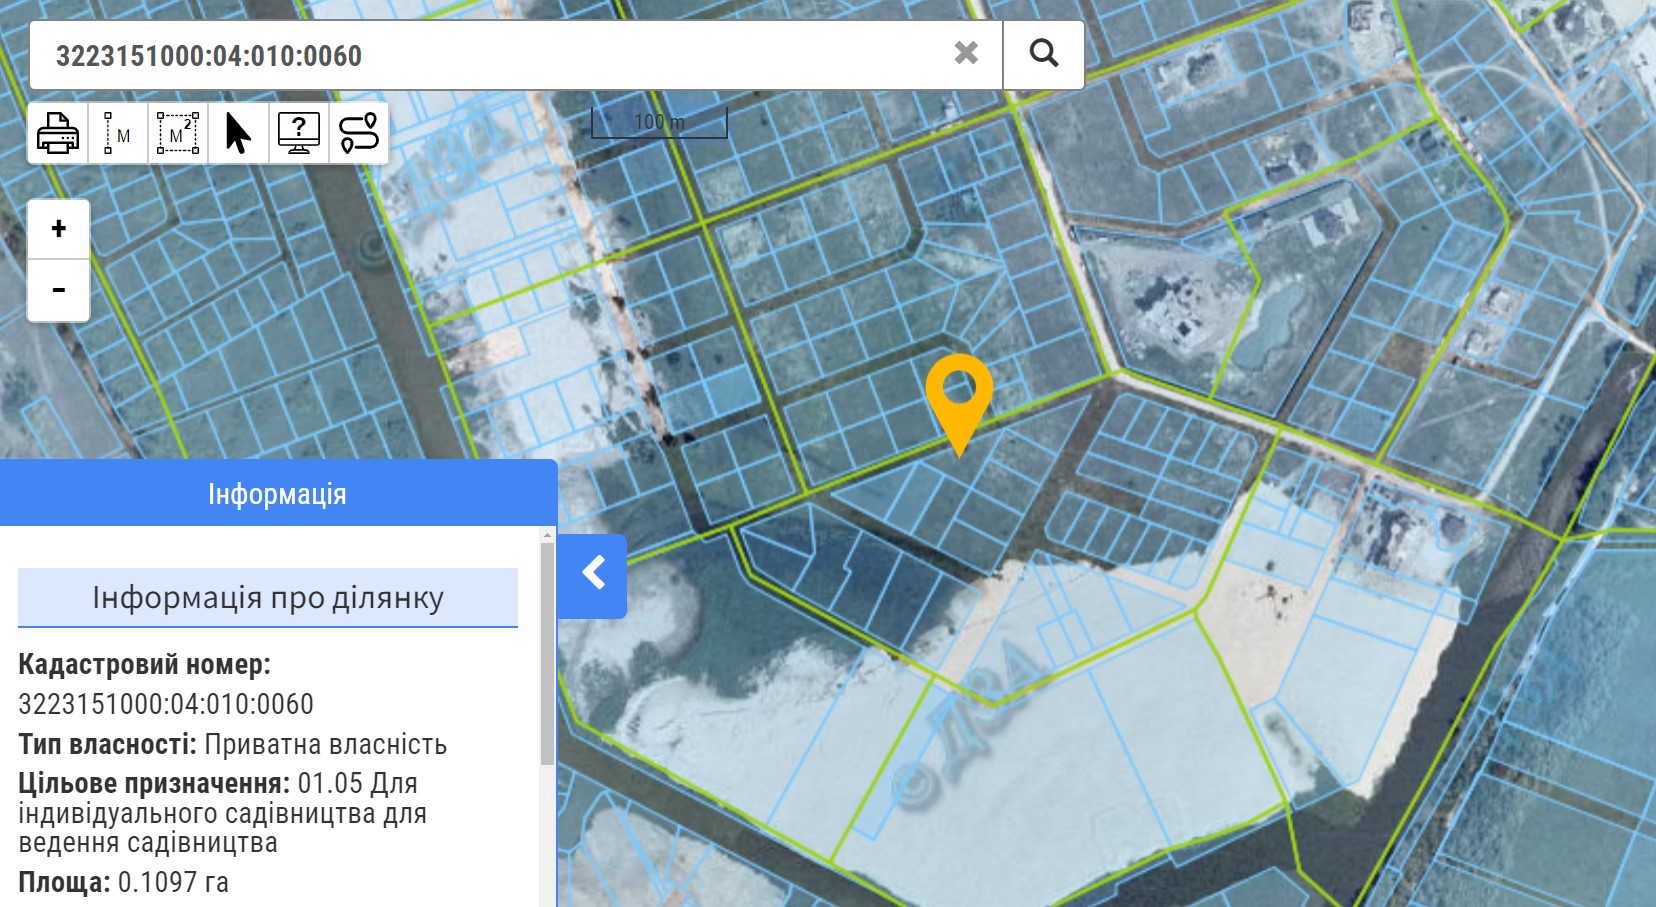Image resolution: width=1656 pixels, height=907 pixels.
Task: Collapse the information side panel chevron
Action: pyautogui.click(x=593, y=574)
